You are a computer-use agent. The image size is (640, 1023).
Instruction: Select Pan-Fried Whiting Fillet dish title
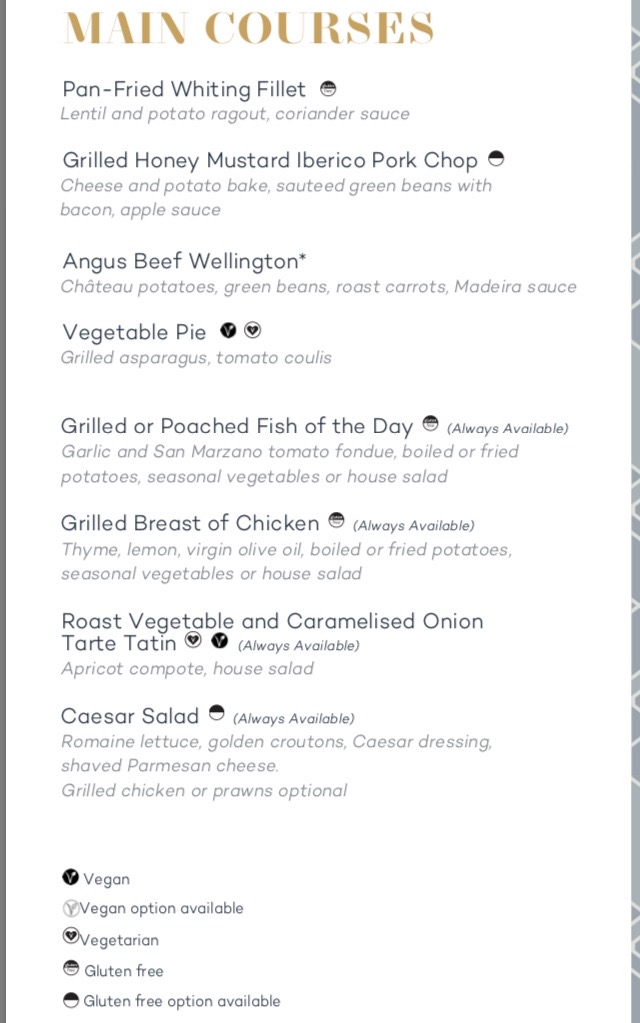(x=184, y=89)
